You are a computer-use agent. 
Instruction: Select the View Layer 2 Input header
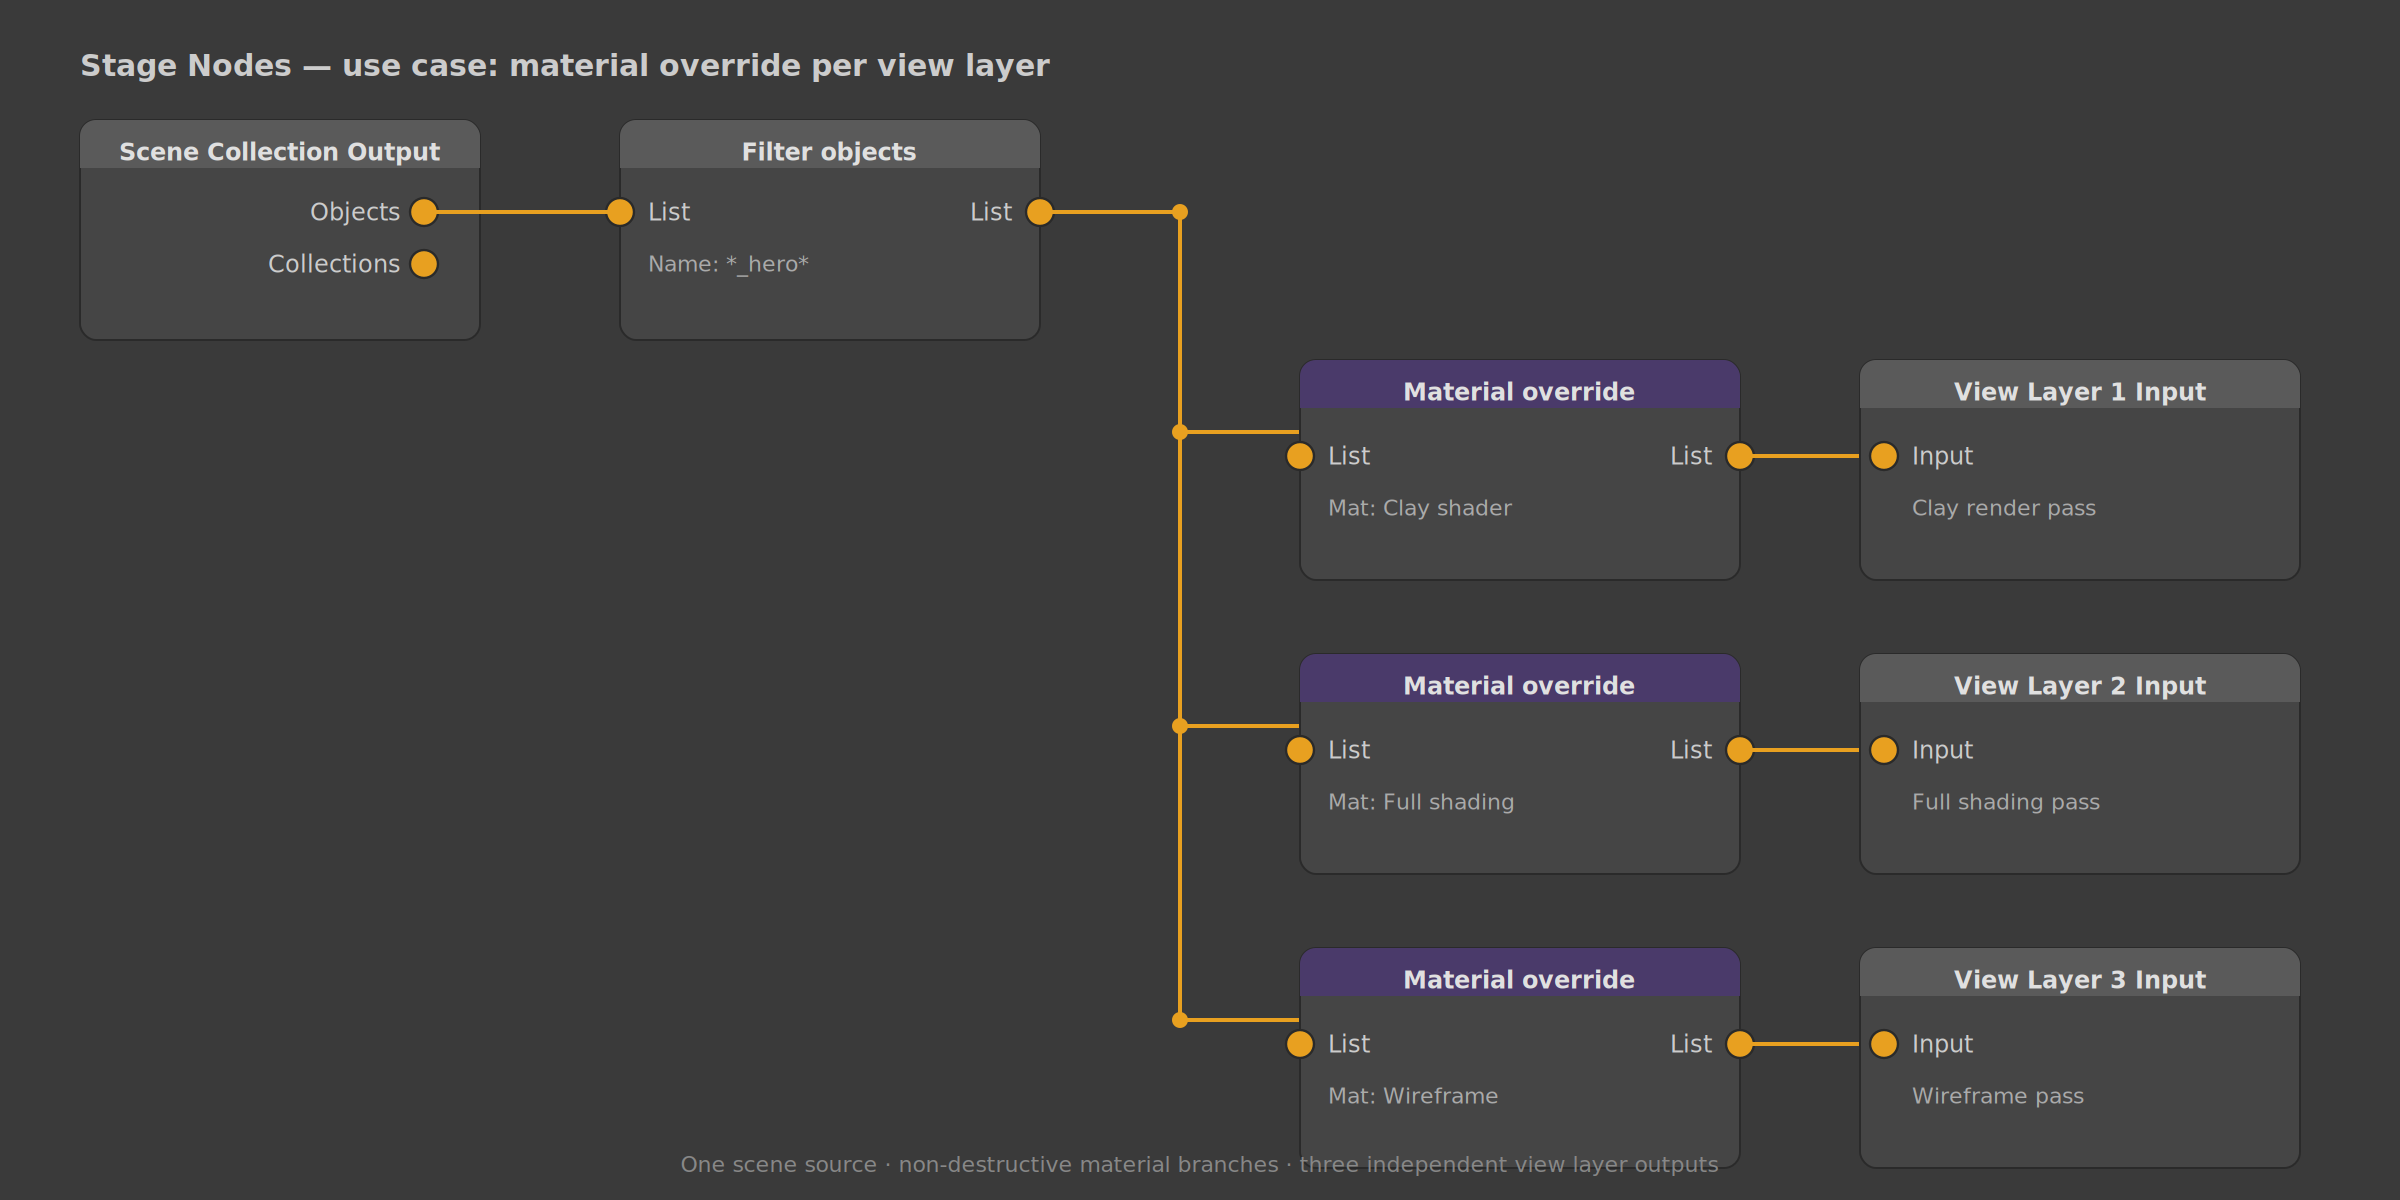[x=2080, y=679]
